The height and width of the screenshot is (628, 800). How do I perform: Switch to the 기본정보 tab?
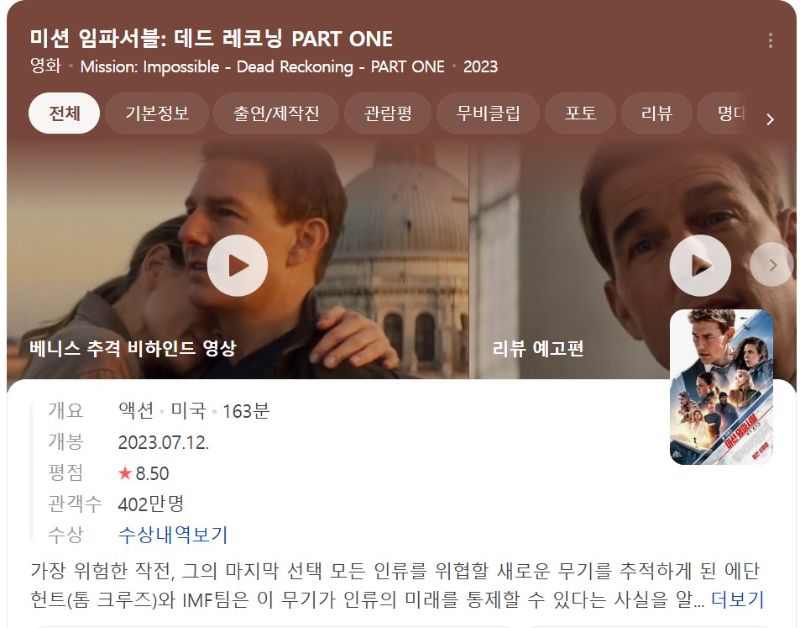pyautogui.click(x=157, y=113)
